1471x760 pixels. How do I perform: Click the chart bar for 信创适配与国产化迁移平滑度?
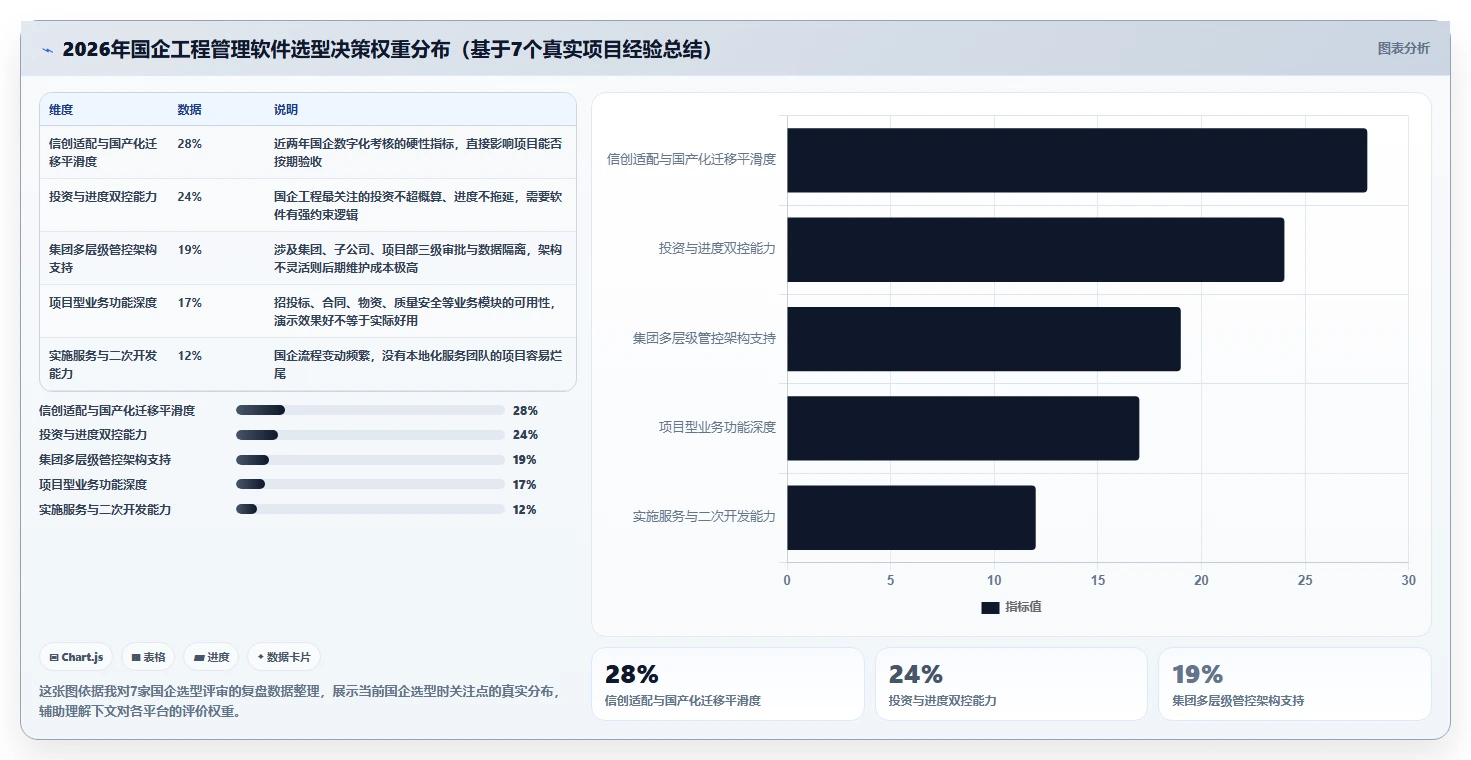1077,160
